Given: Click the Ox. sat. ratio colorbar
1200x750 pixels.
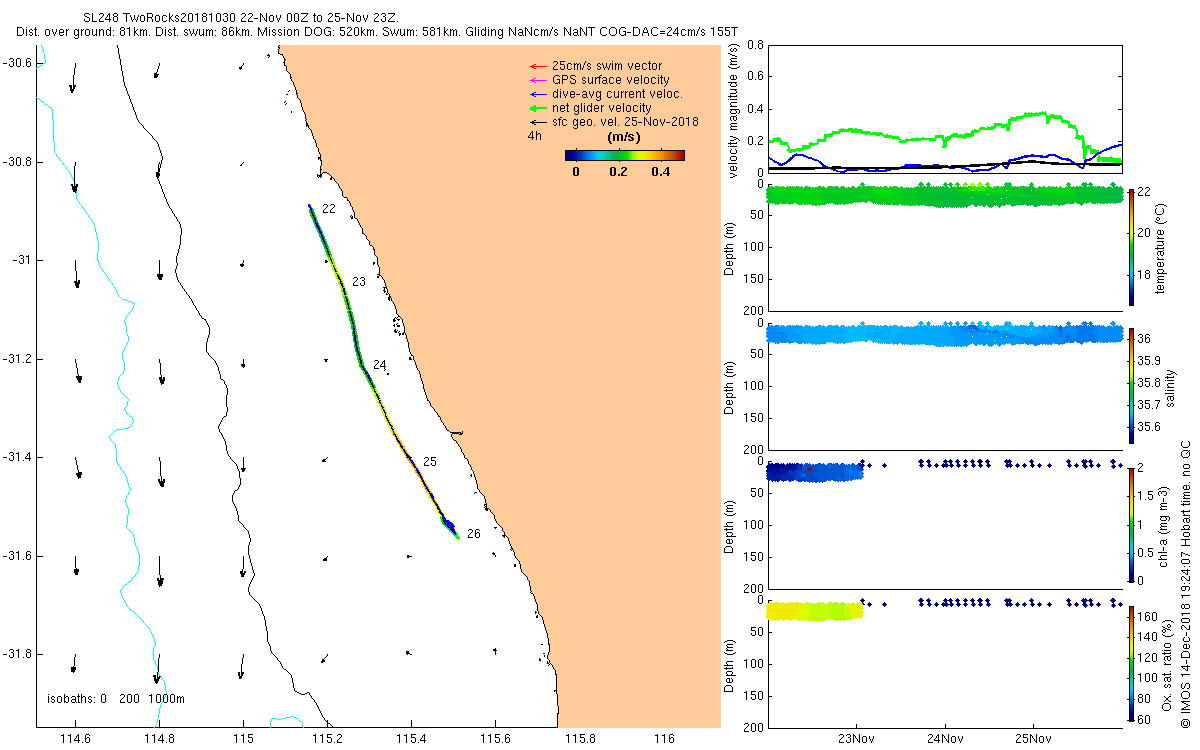Looking at the screenshot, I should tap(1131, 663).
